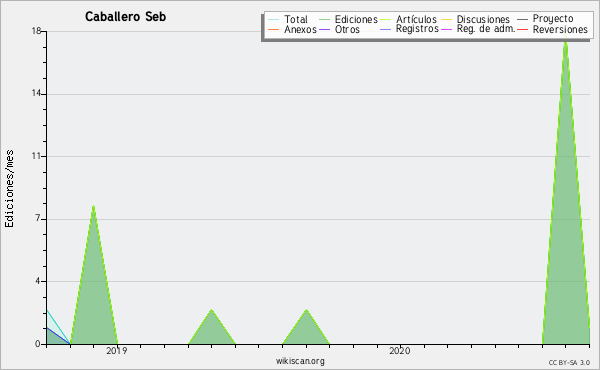Viewport: 600px width, 370px height.
Task: Click the cyan Total legend color line
Action: pos(274,20)
